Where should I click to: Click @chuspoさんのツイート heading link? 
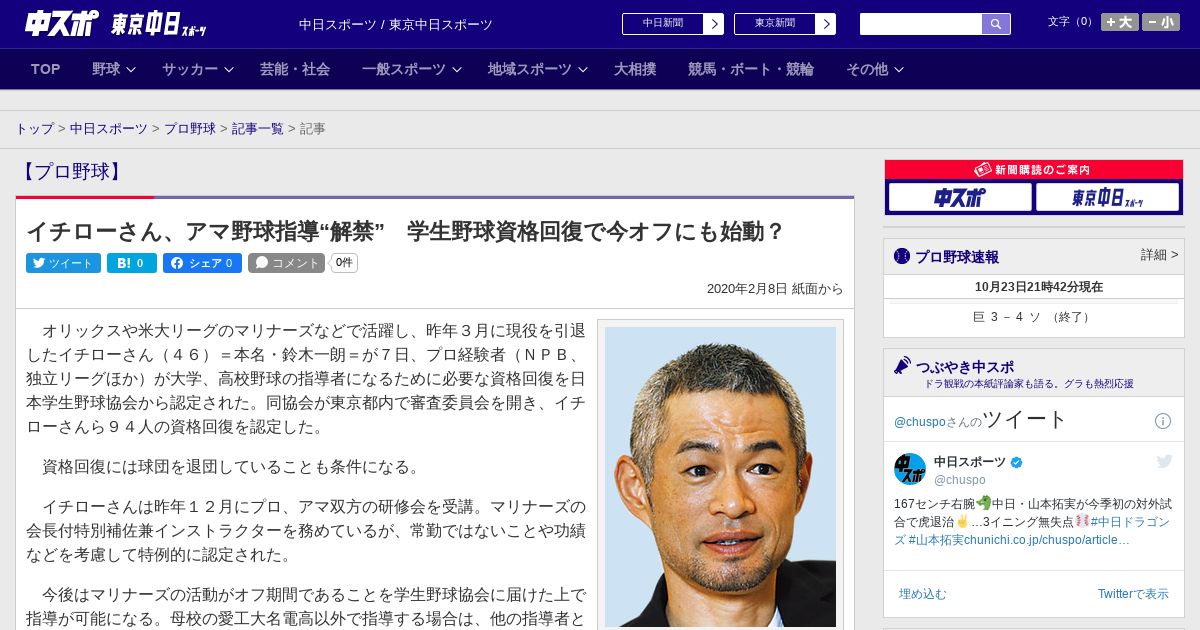click(981, 420)
